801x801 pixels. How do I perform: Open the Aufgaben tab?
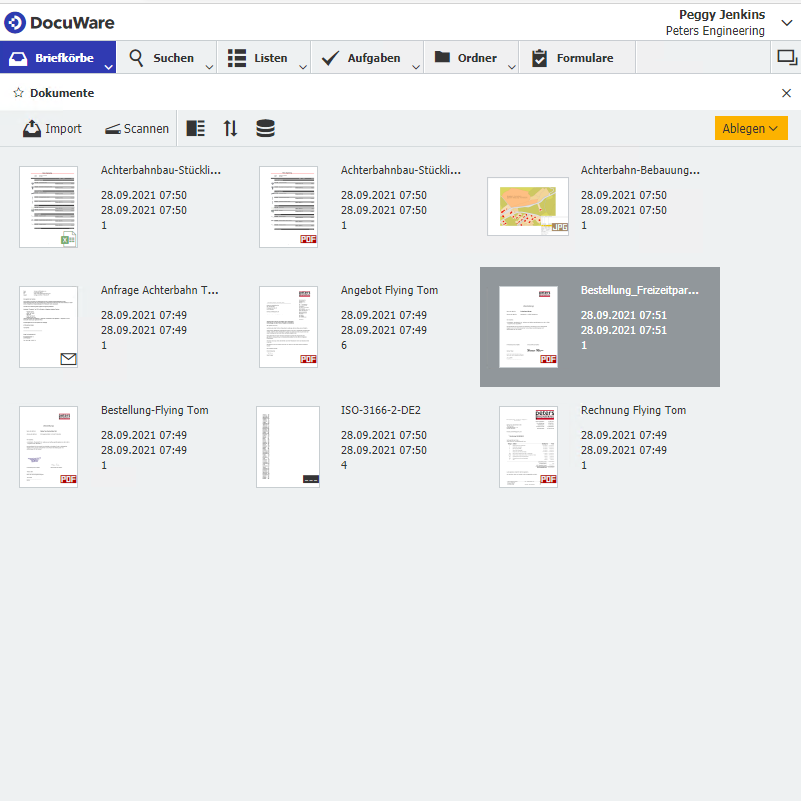(x=365, y=58)
